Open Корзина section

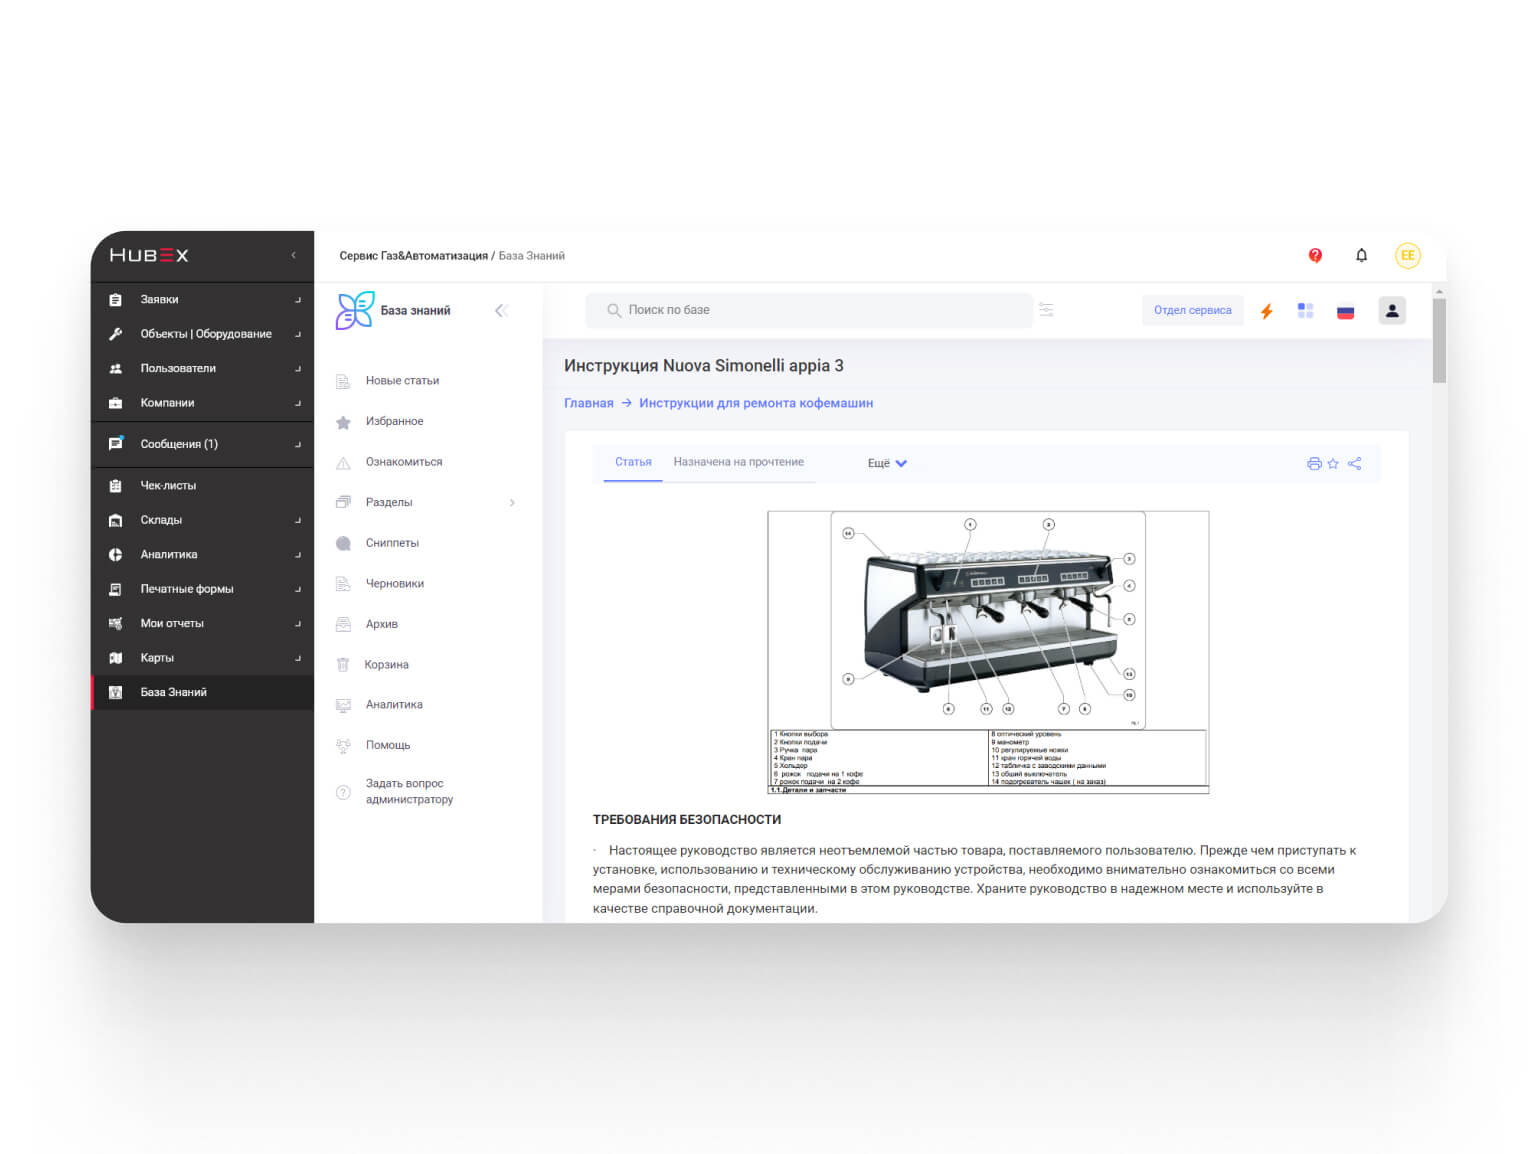click(x=386, y=665)
